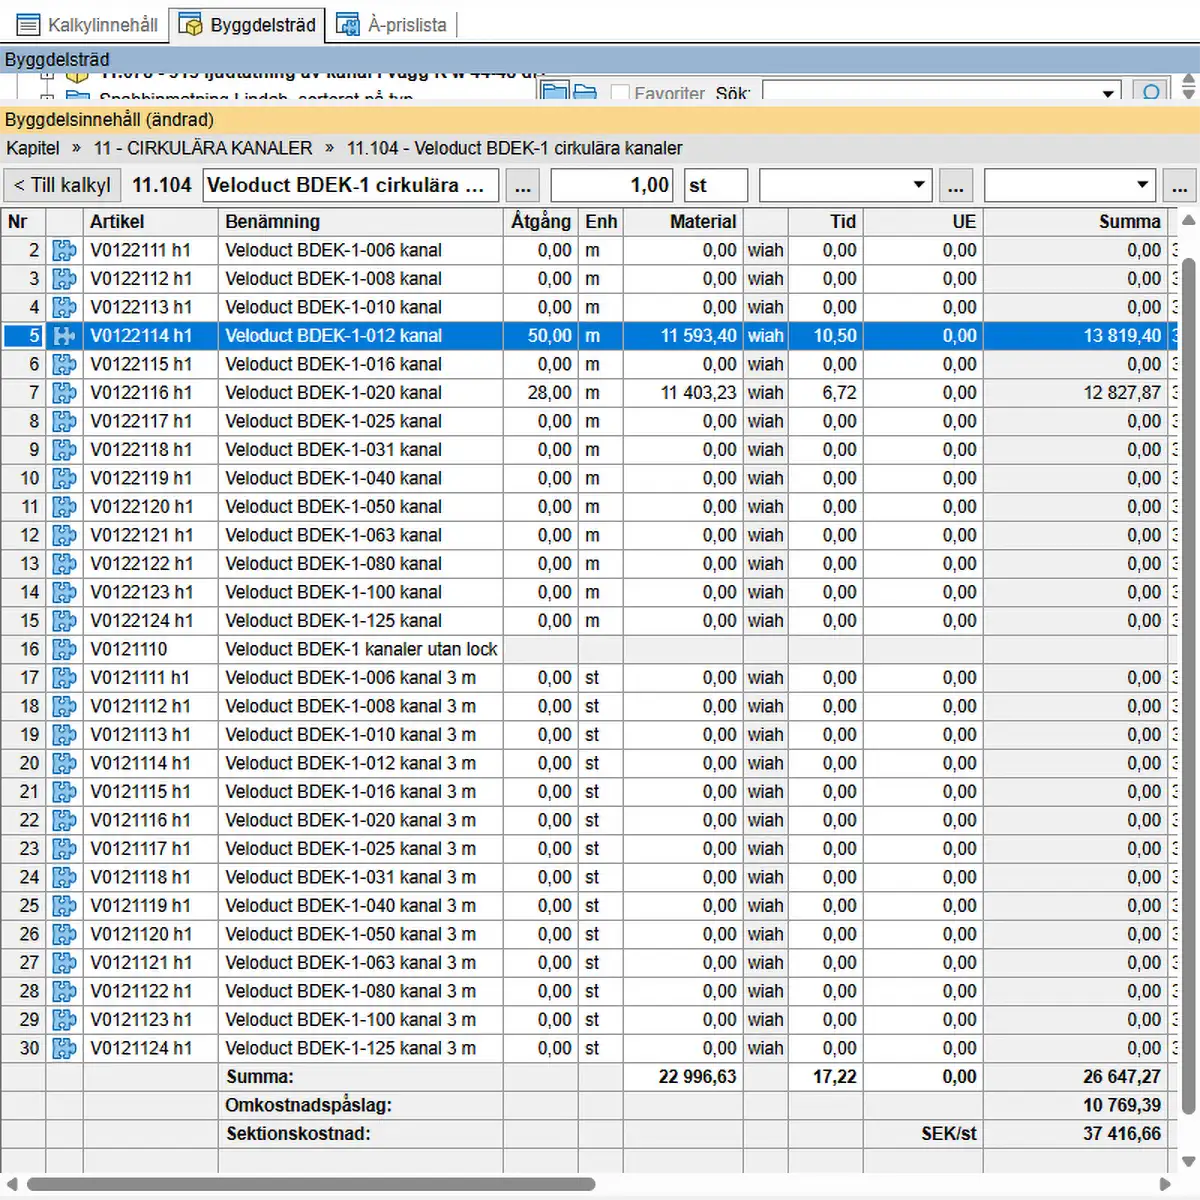This screenshot has height=1200, width=1200.
Task: Click the quantity field showing 1,00
Action: (x=612, y=185)
